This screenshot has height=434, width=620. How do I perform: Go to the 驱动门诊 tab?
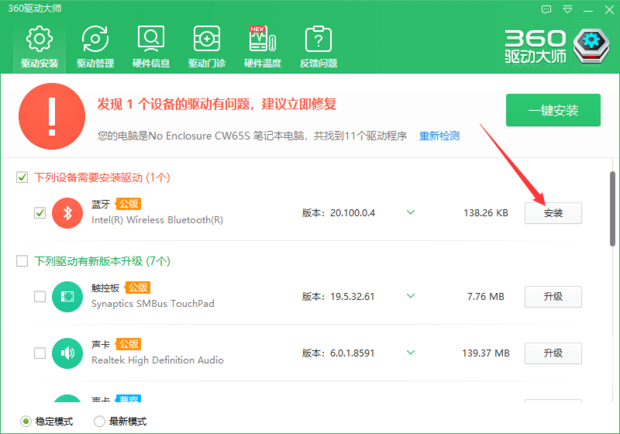(206, 47)
